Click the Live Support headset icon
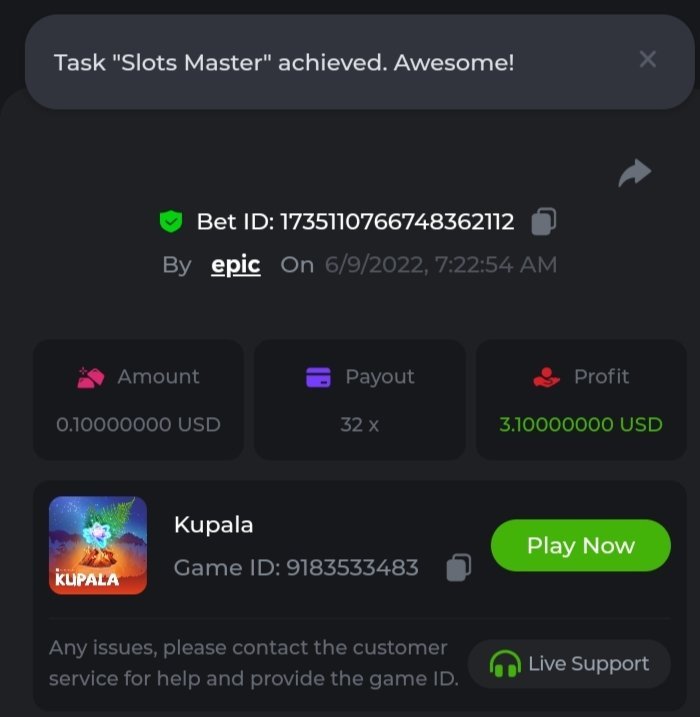 pos(505,664)
